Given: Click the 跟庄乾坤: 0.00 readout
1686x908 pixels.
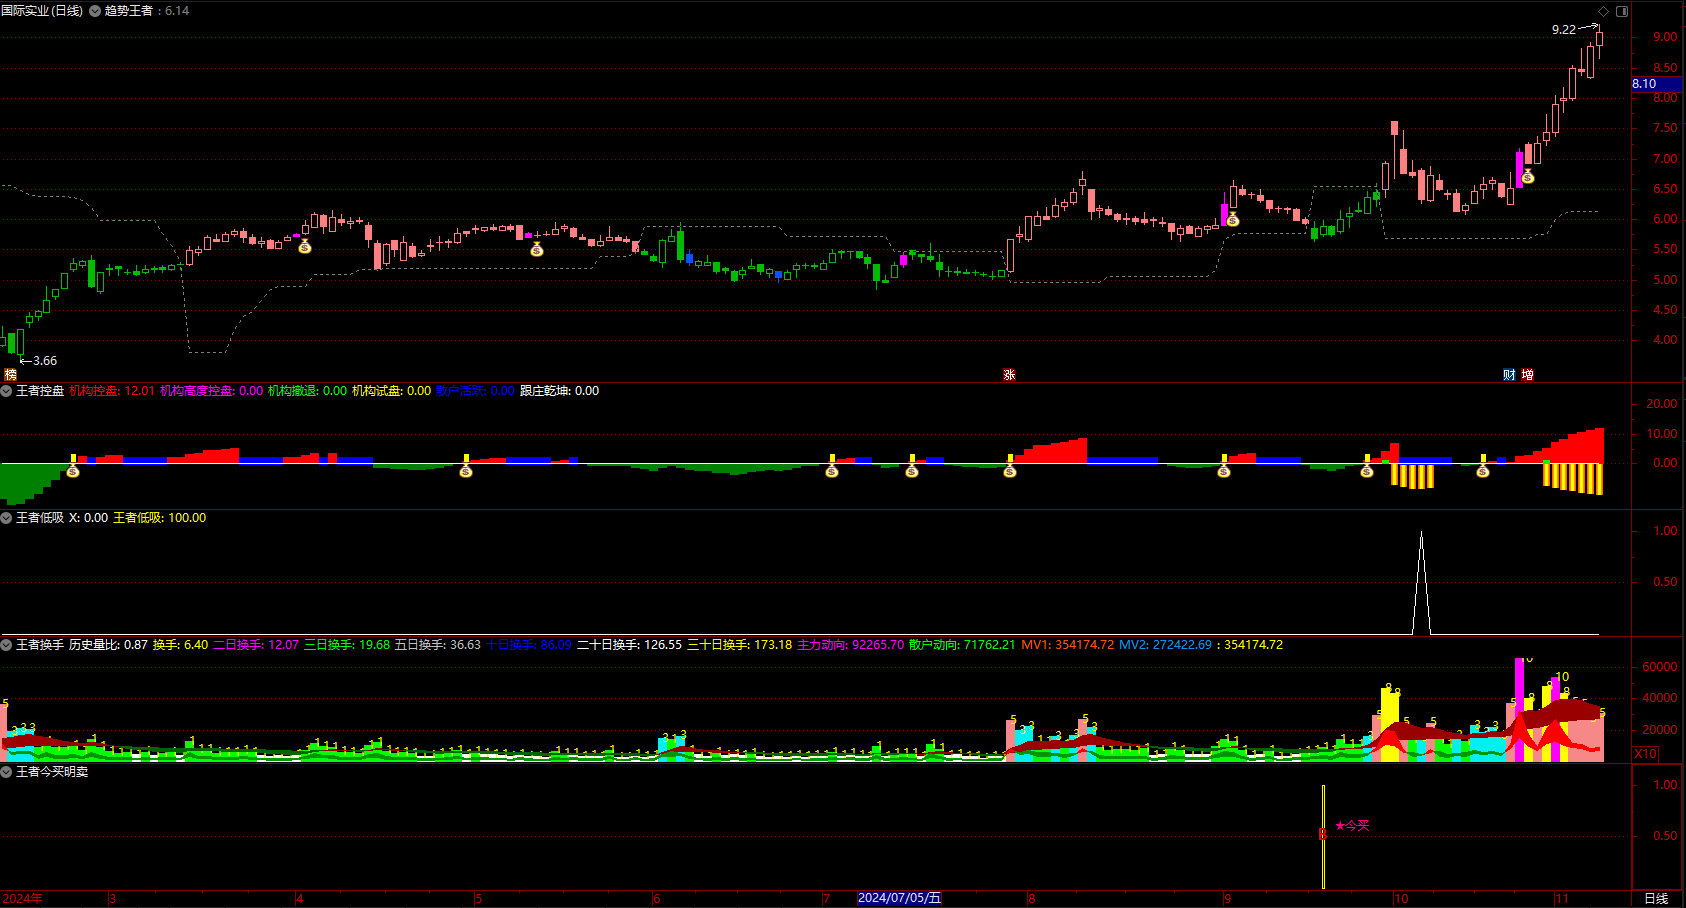Looking at the screenshot, I should pyautogui.click(x=559, y=391).
